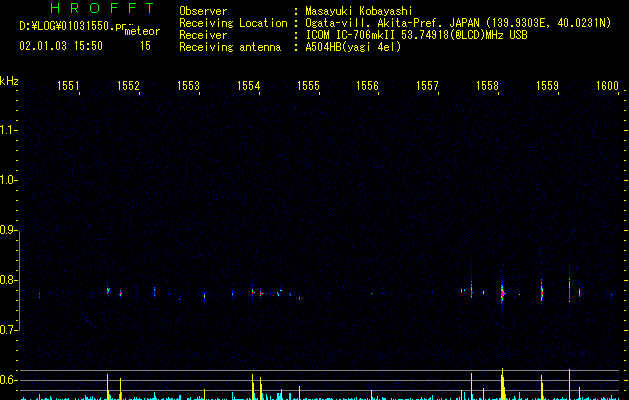629x400 pixels.
Task: Click the 0.9 kHz axis label
Action: [9, 230]
